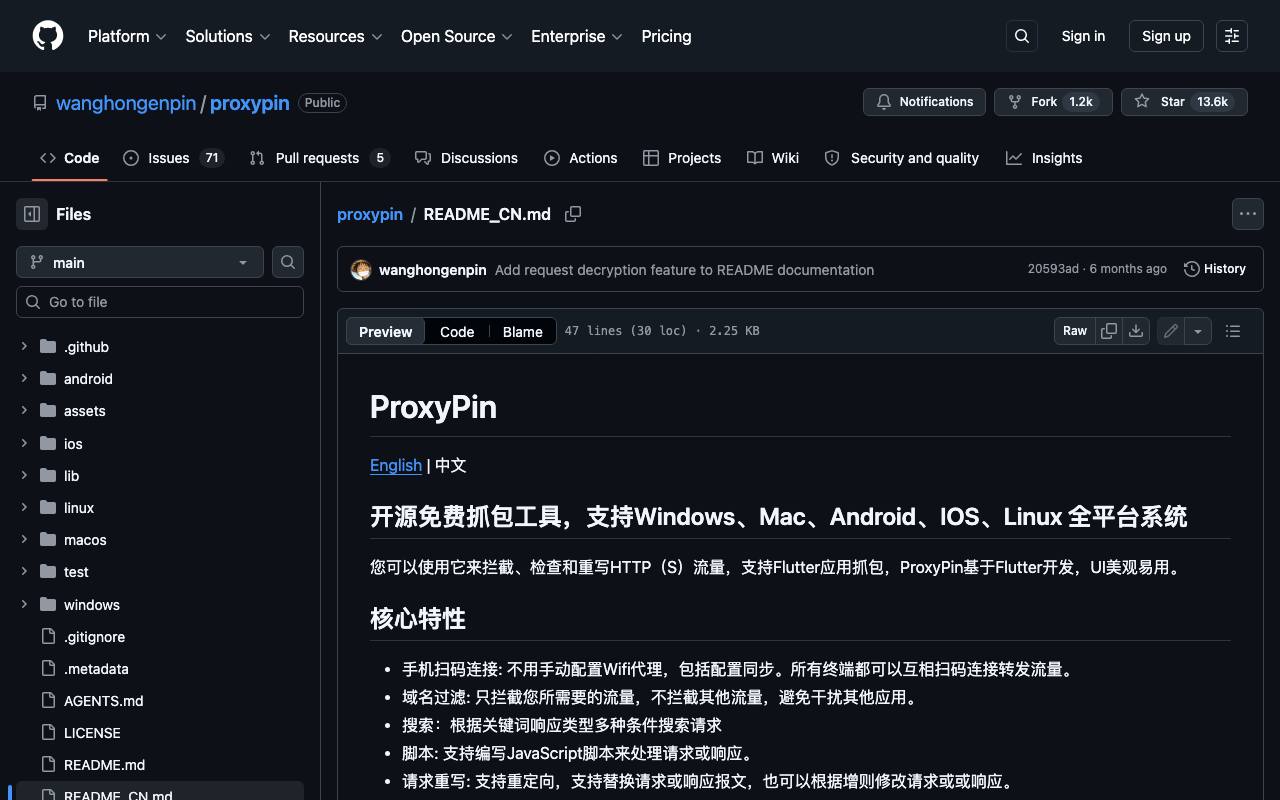Viewport: 1280px width, 800px height.
Task: Open the Resources dropdown menu
Action: pos(335,36)
